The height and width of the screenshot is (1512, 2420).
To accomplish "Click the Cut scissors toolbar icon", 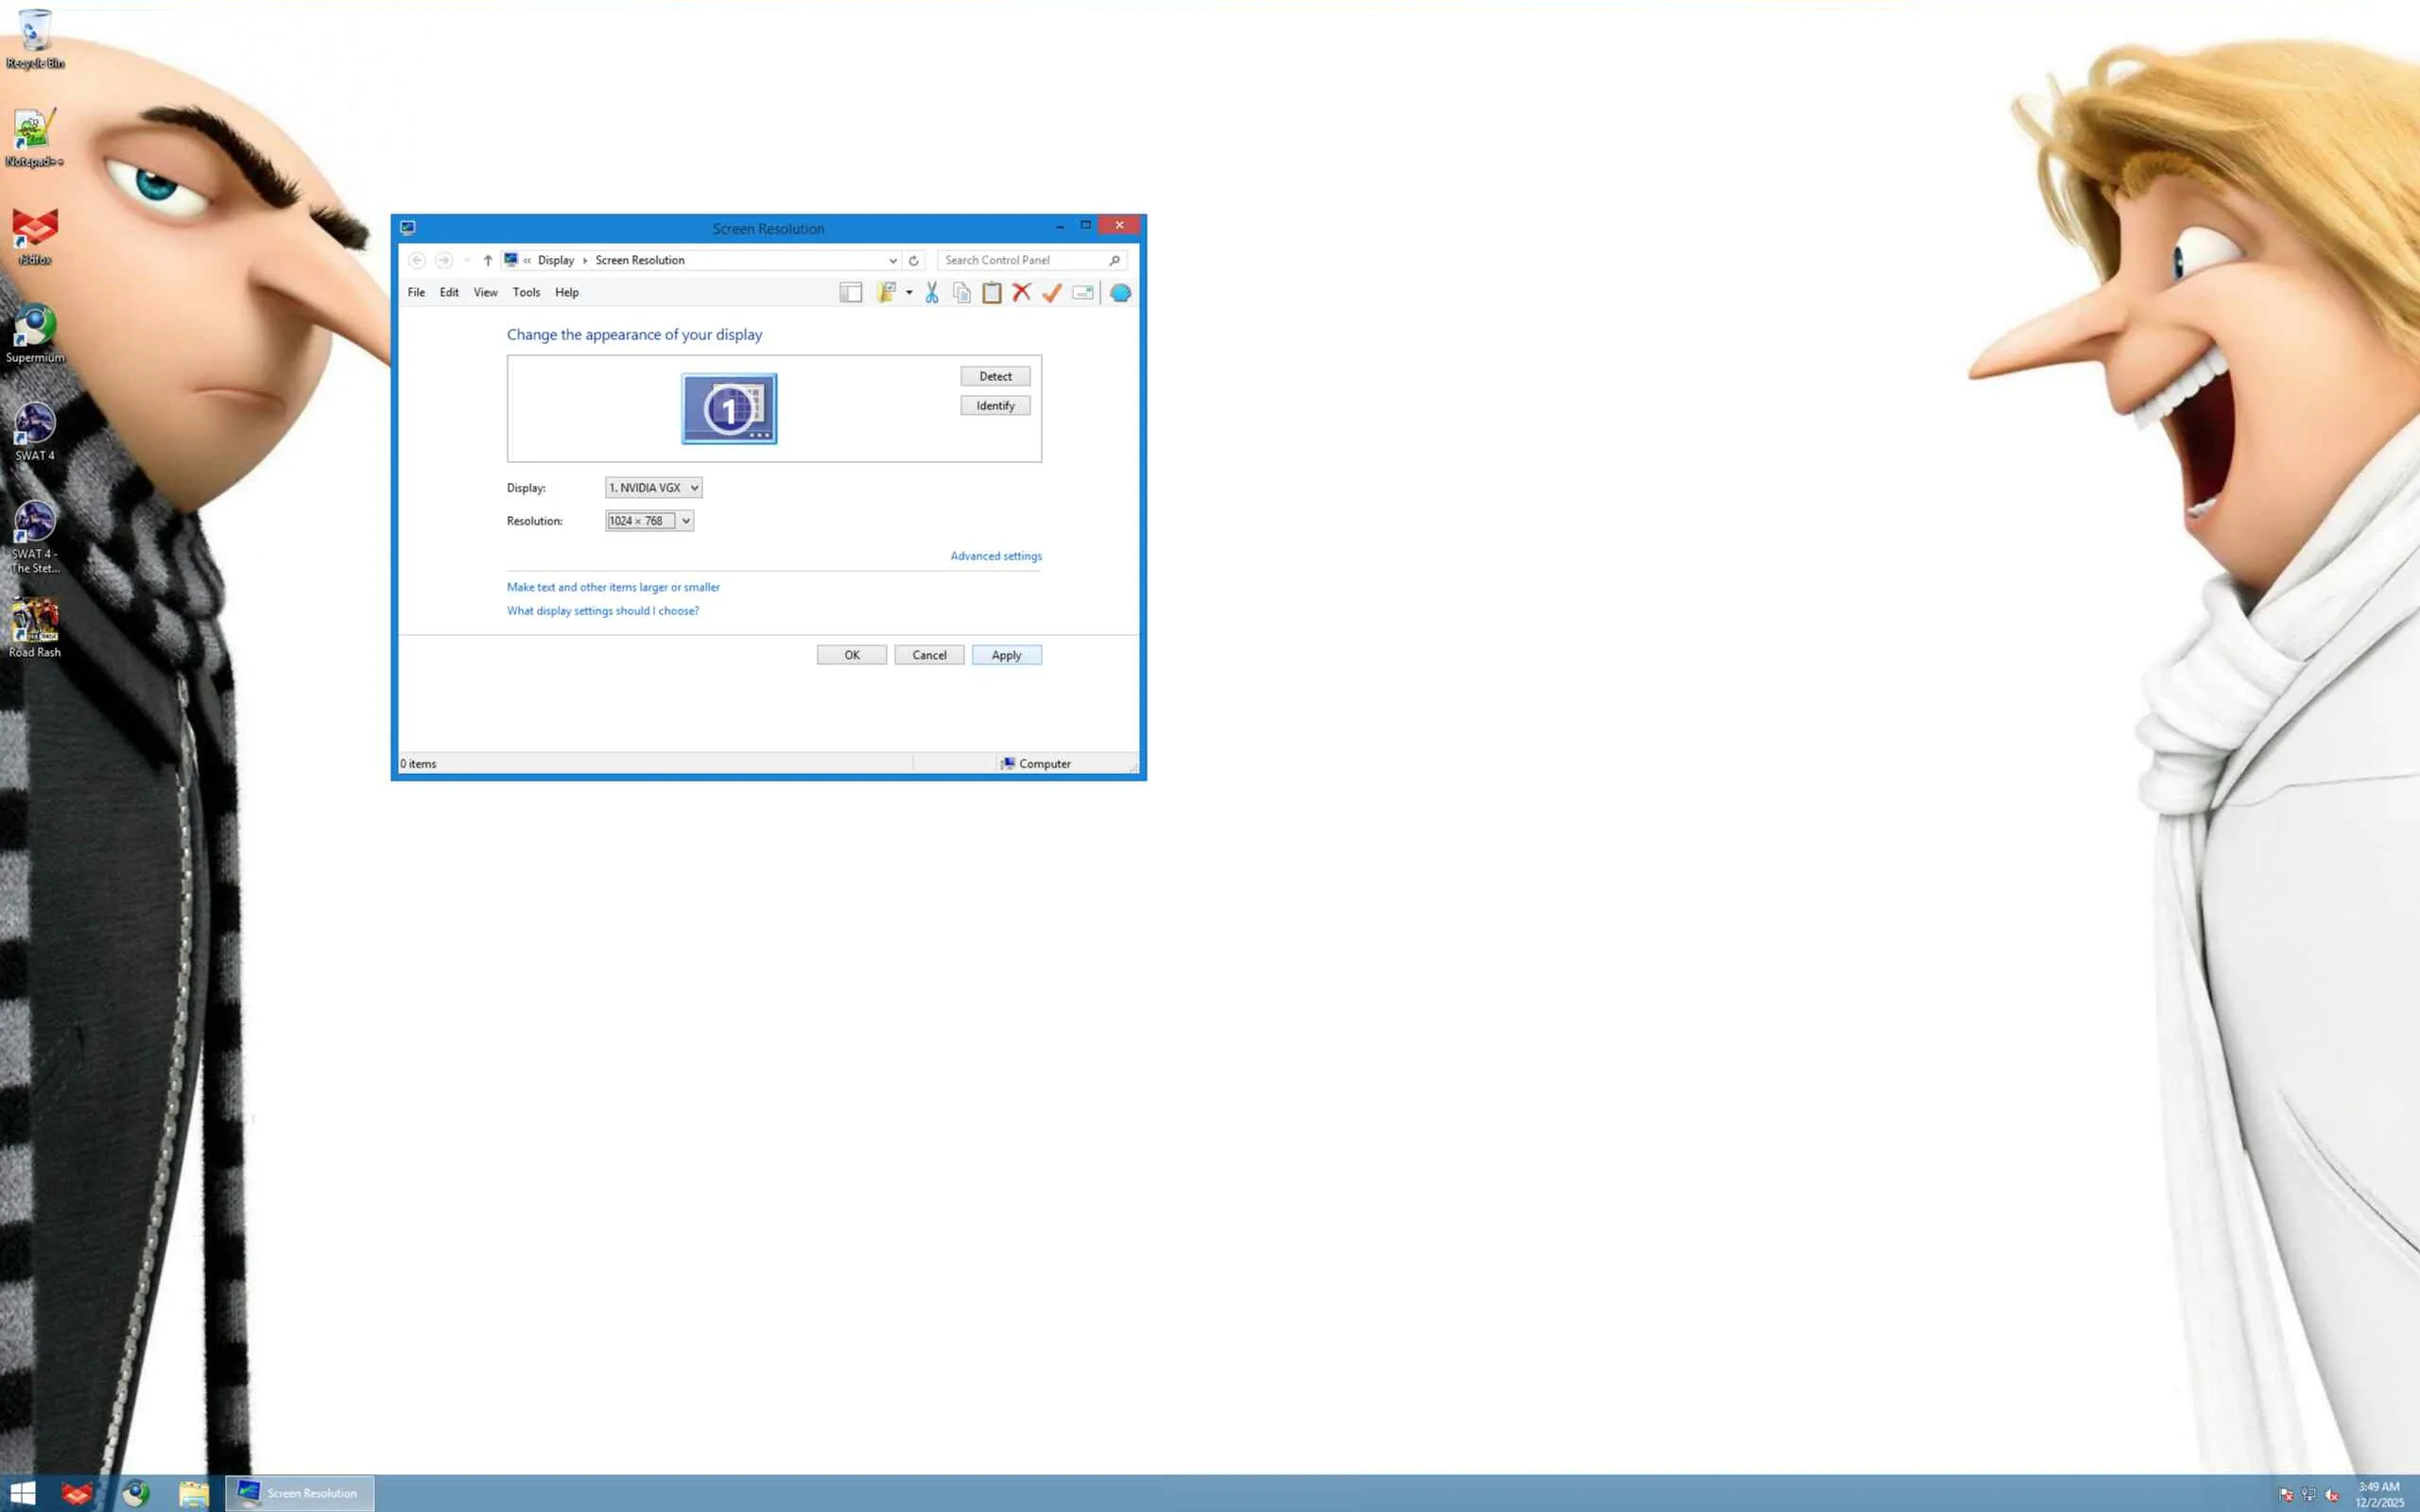I will [931, 292].
